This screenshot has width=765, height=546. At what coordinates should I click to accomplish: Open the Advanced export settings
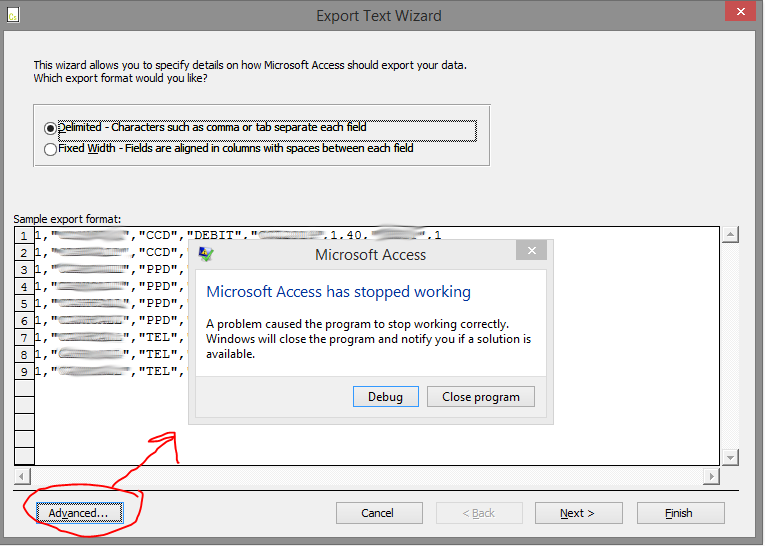[x=80, y=513]
